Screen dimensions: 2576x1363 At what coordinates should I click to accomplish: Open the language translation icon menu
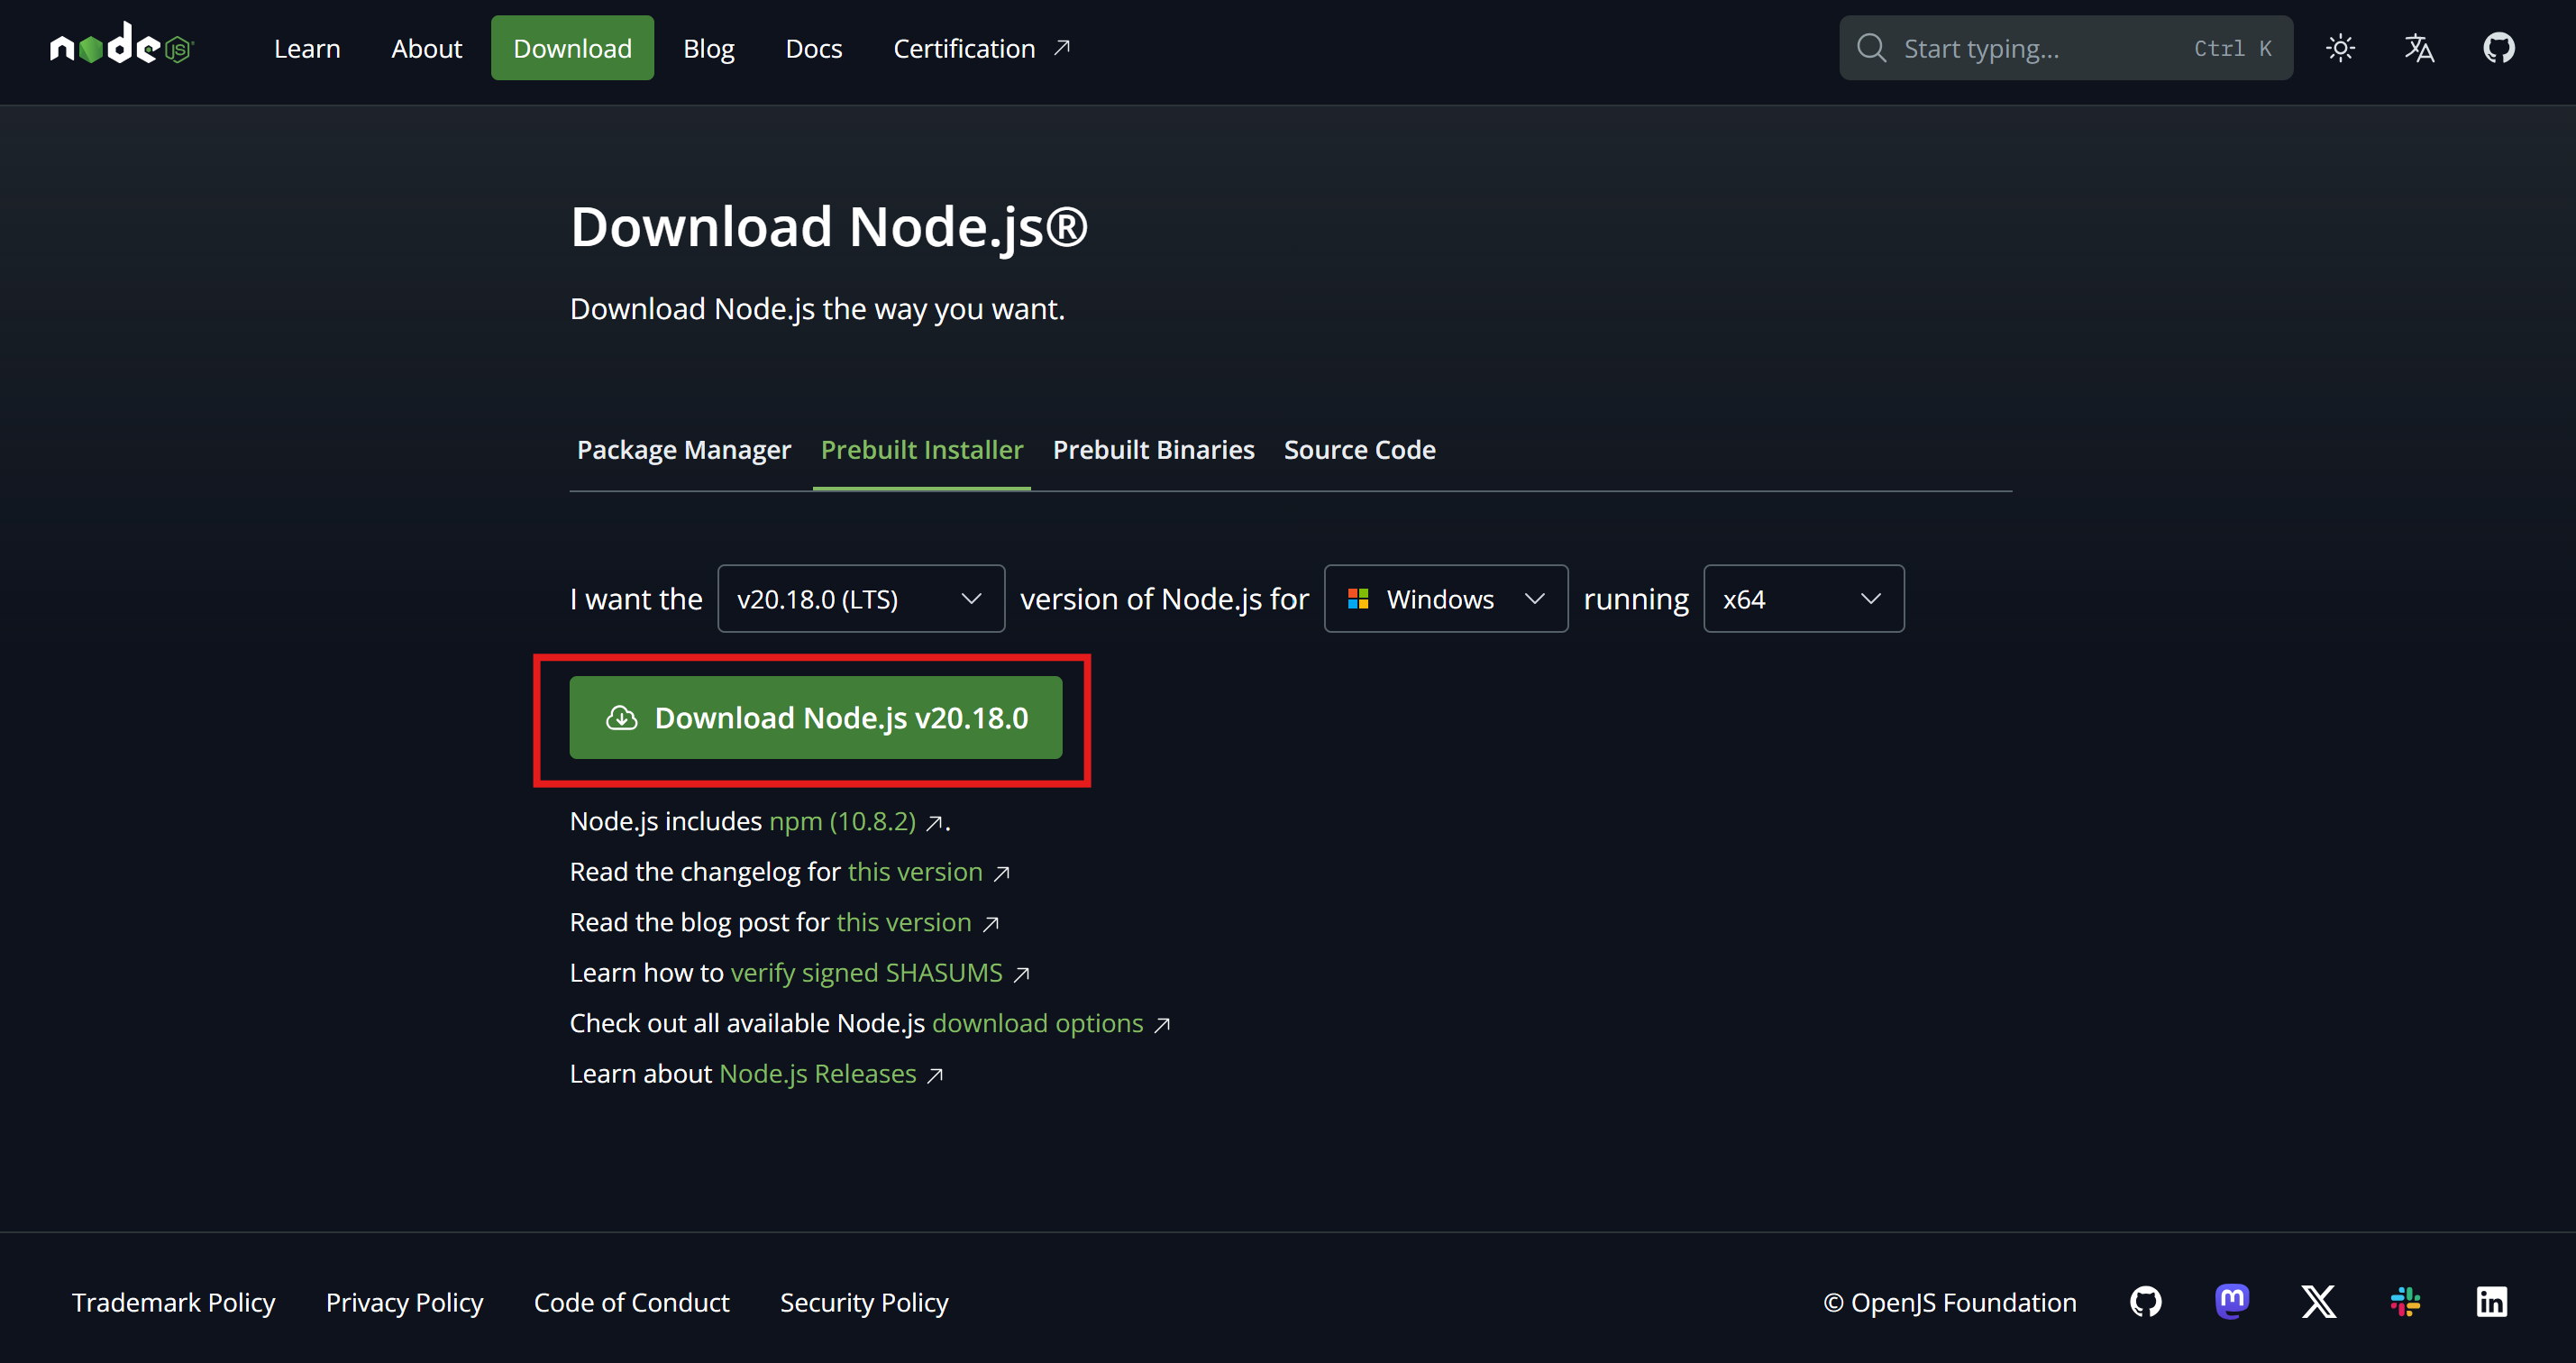coord(2419,48)
